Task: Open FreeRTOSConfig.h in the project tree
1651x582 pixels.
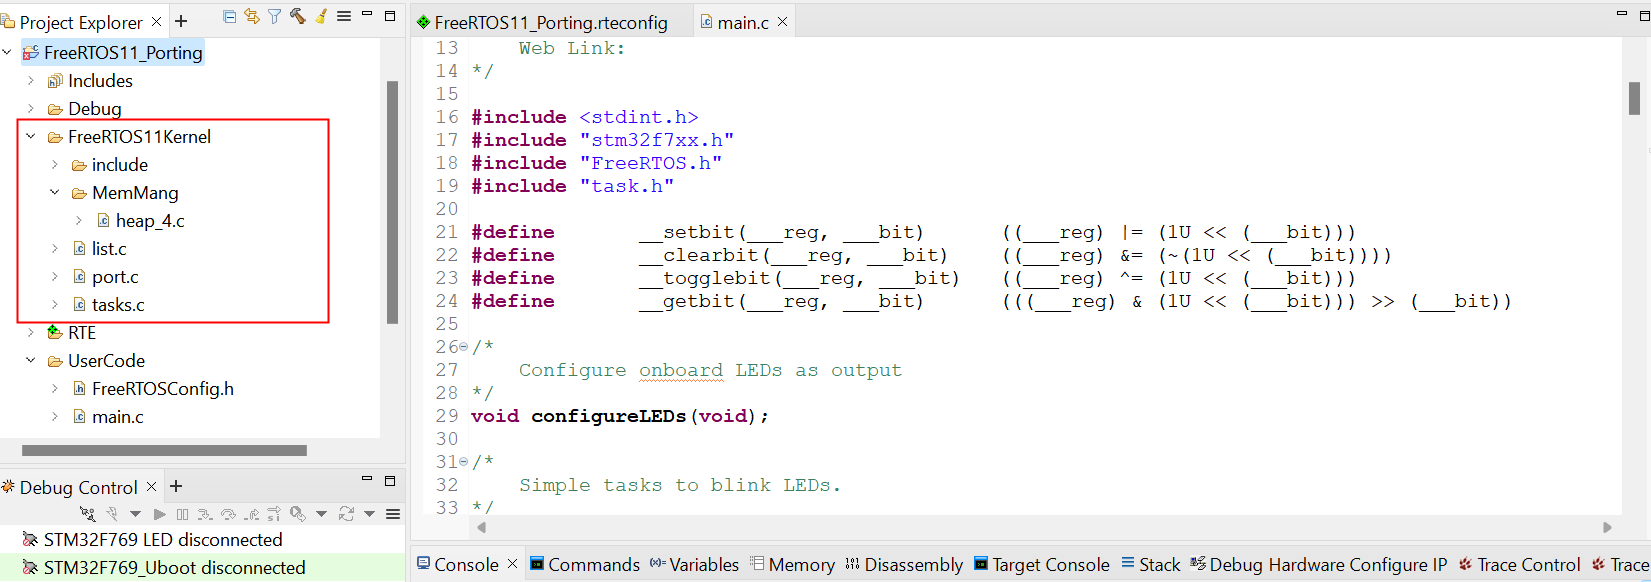Action: [162, 389]
